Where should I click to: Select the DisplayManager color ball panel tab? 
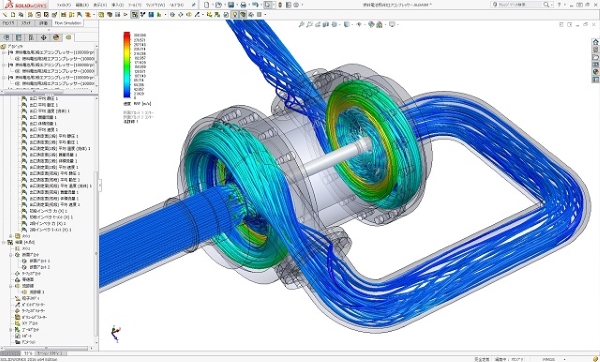[56, 37]
